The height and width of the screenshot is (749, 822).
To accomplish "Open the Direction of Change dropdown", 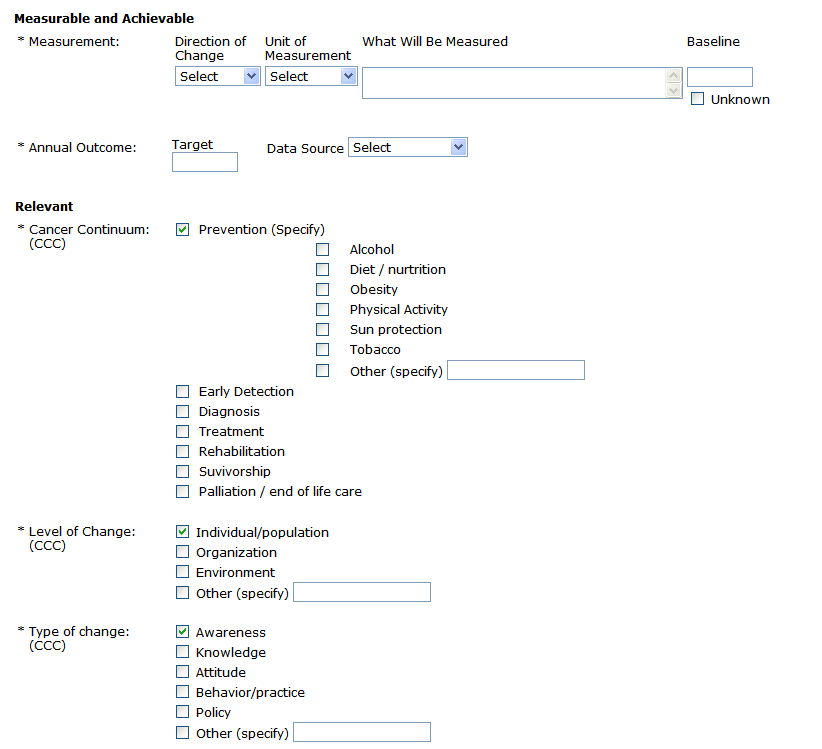I will [217, 76].
